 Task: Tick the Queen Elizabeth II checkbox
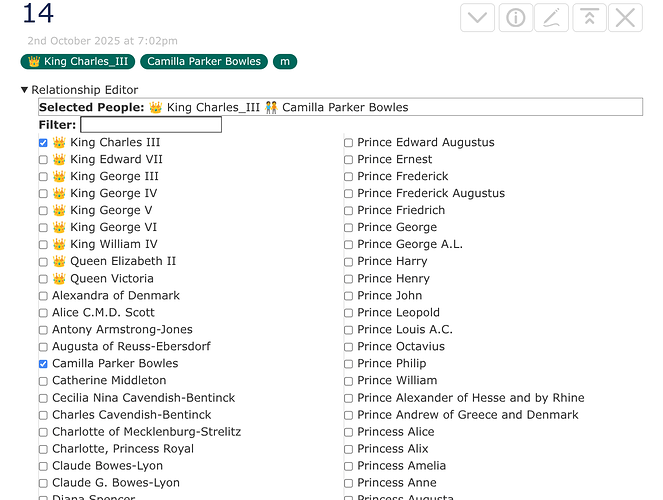coord(43,262)
